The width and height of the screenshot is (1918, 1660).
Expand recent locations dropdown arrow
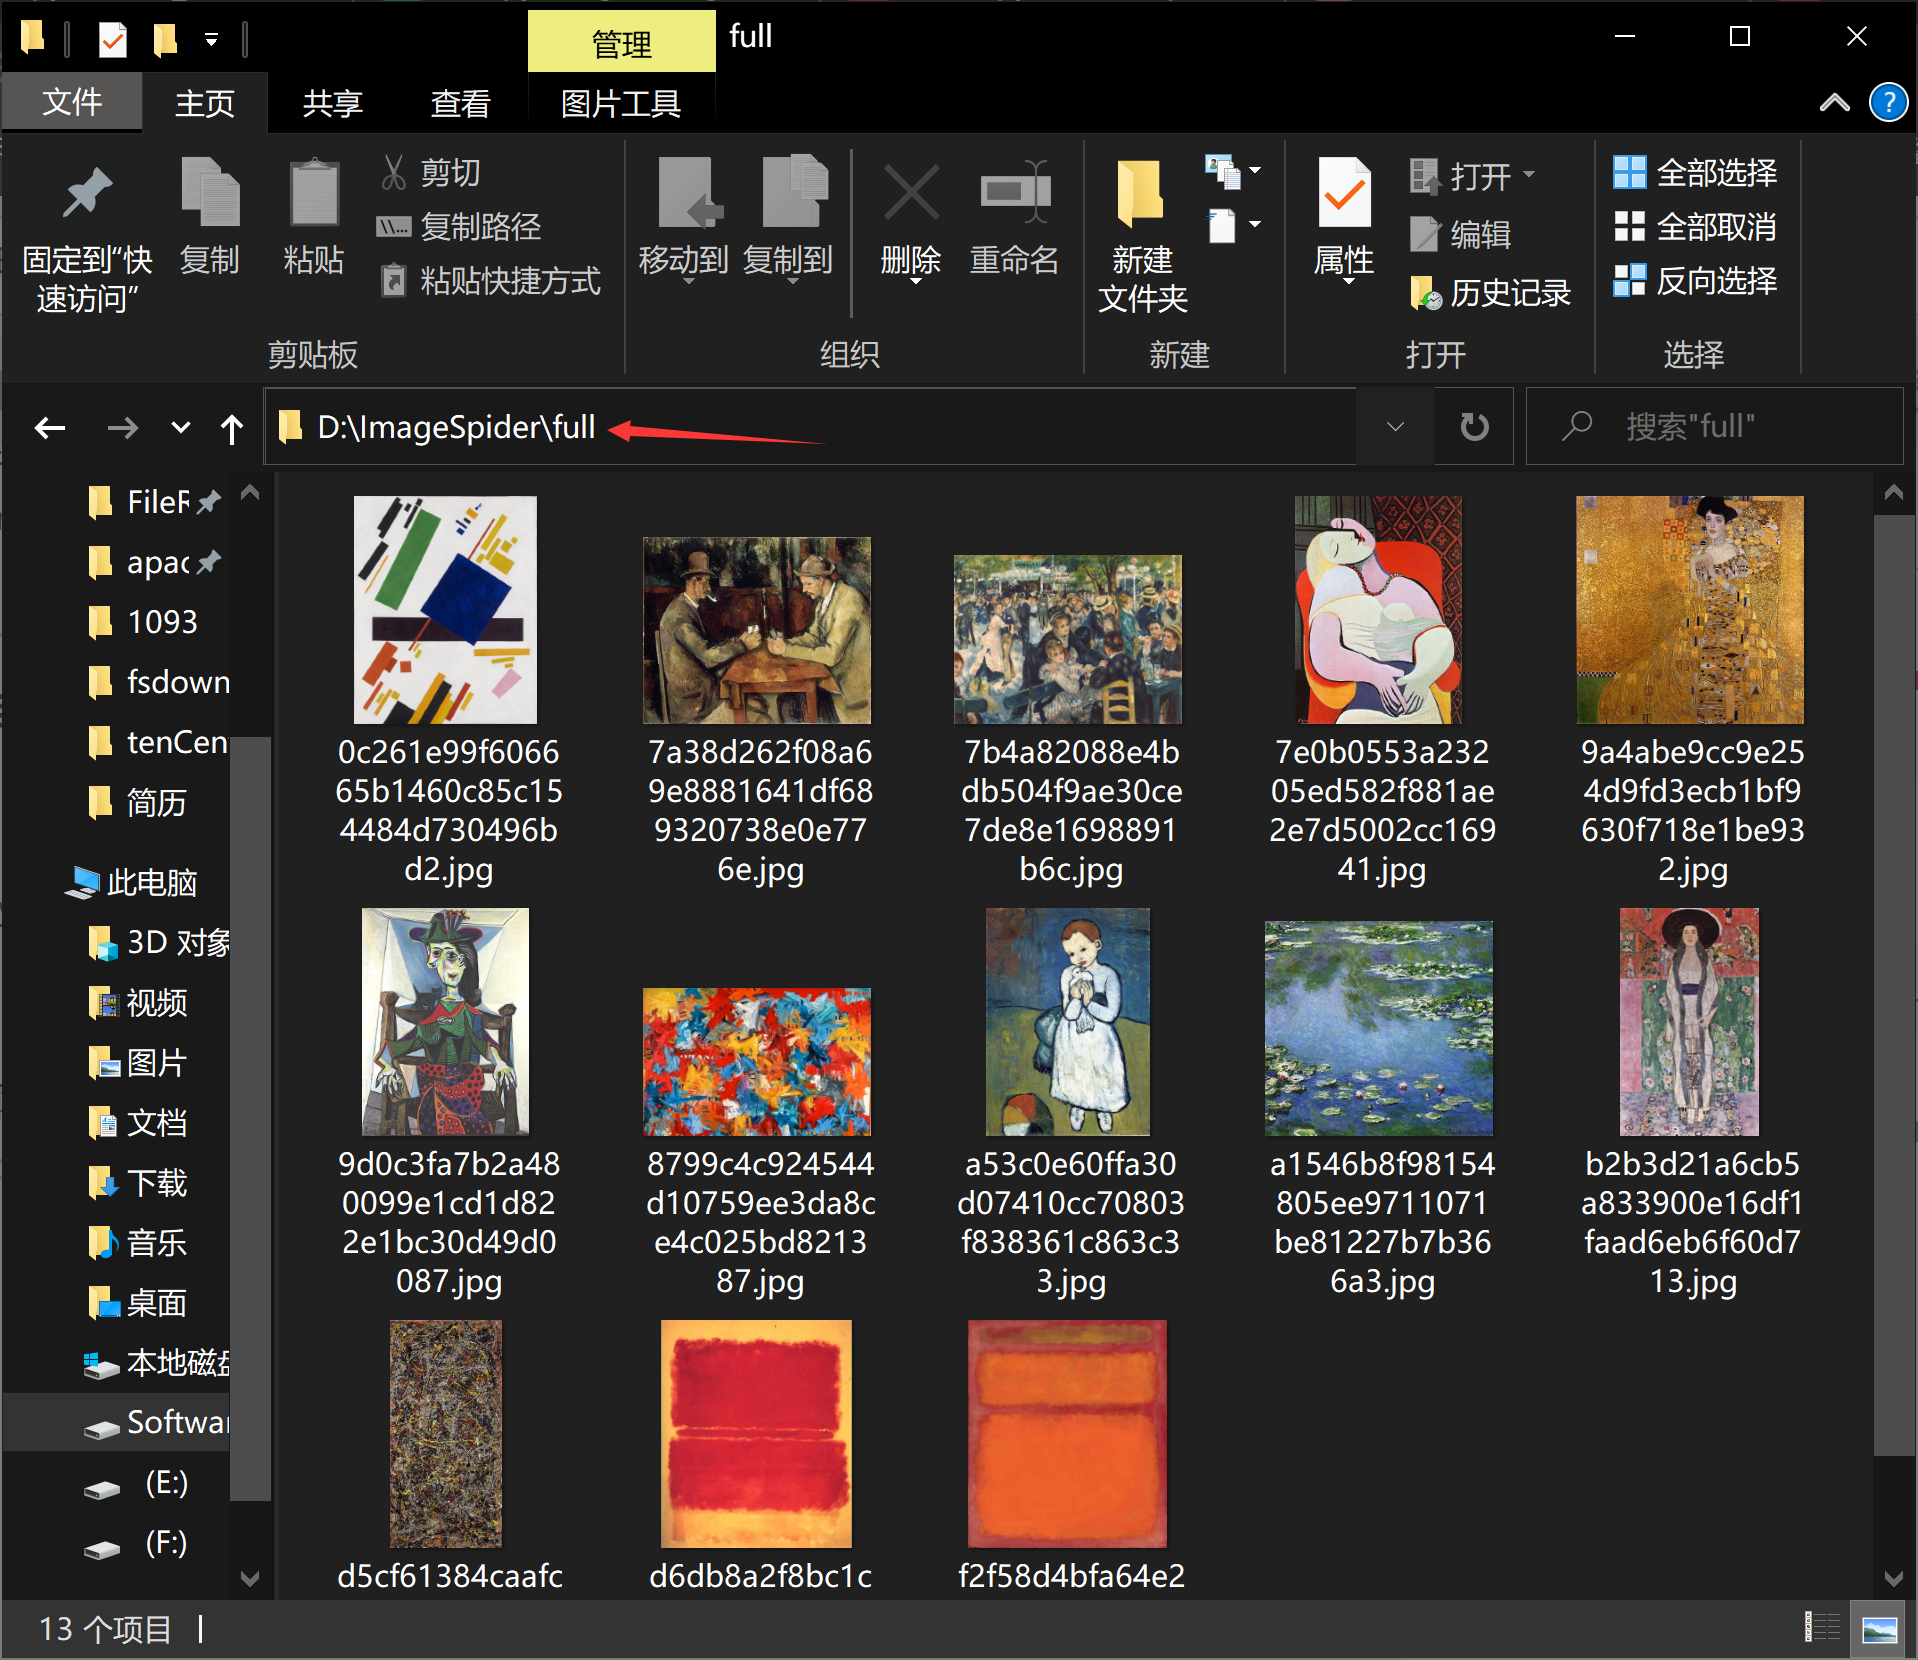tap(180, 428)
